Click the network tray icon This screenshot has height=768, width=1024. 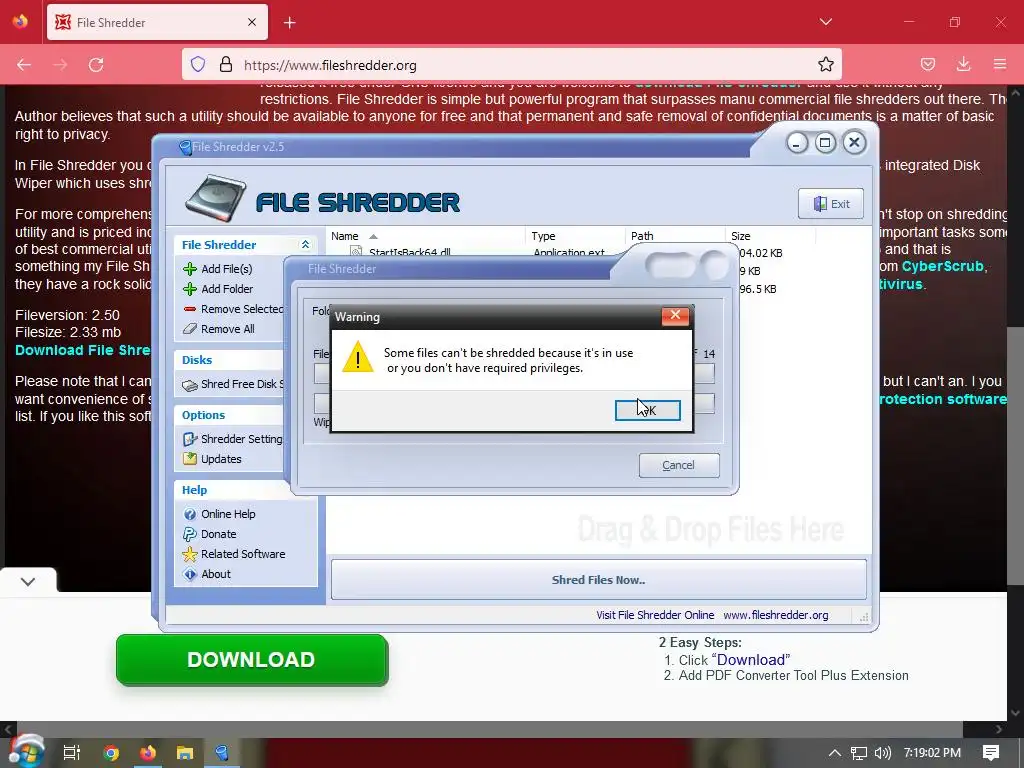pyautogui.click(x=859, y=753)
